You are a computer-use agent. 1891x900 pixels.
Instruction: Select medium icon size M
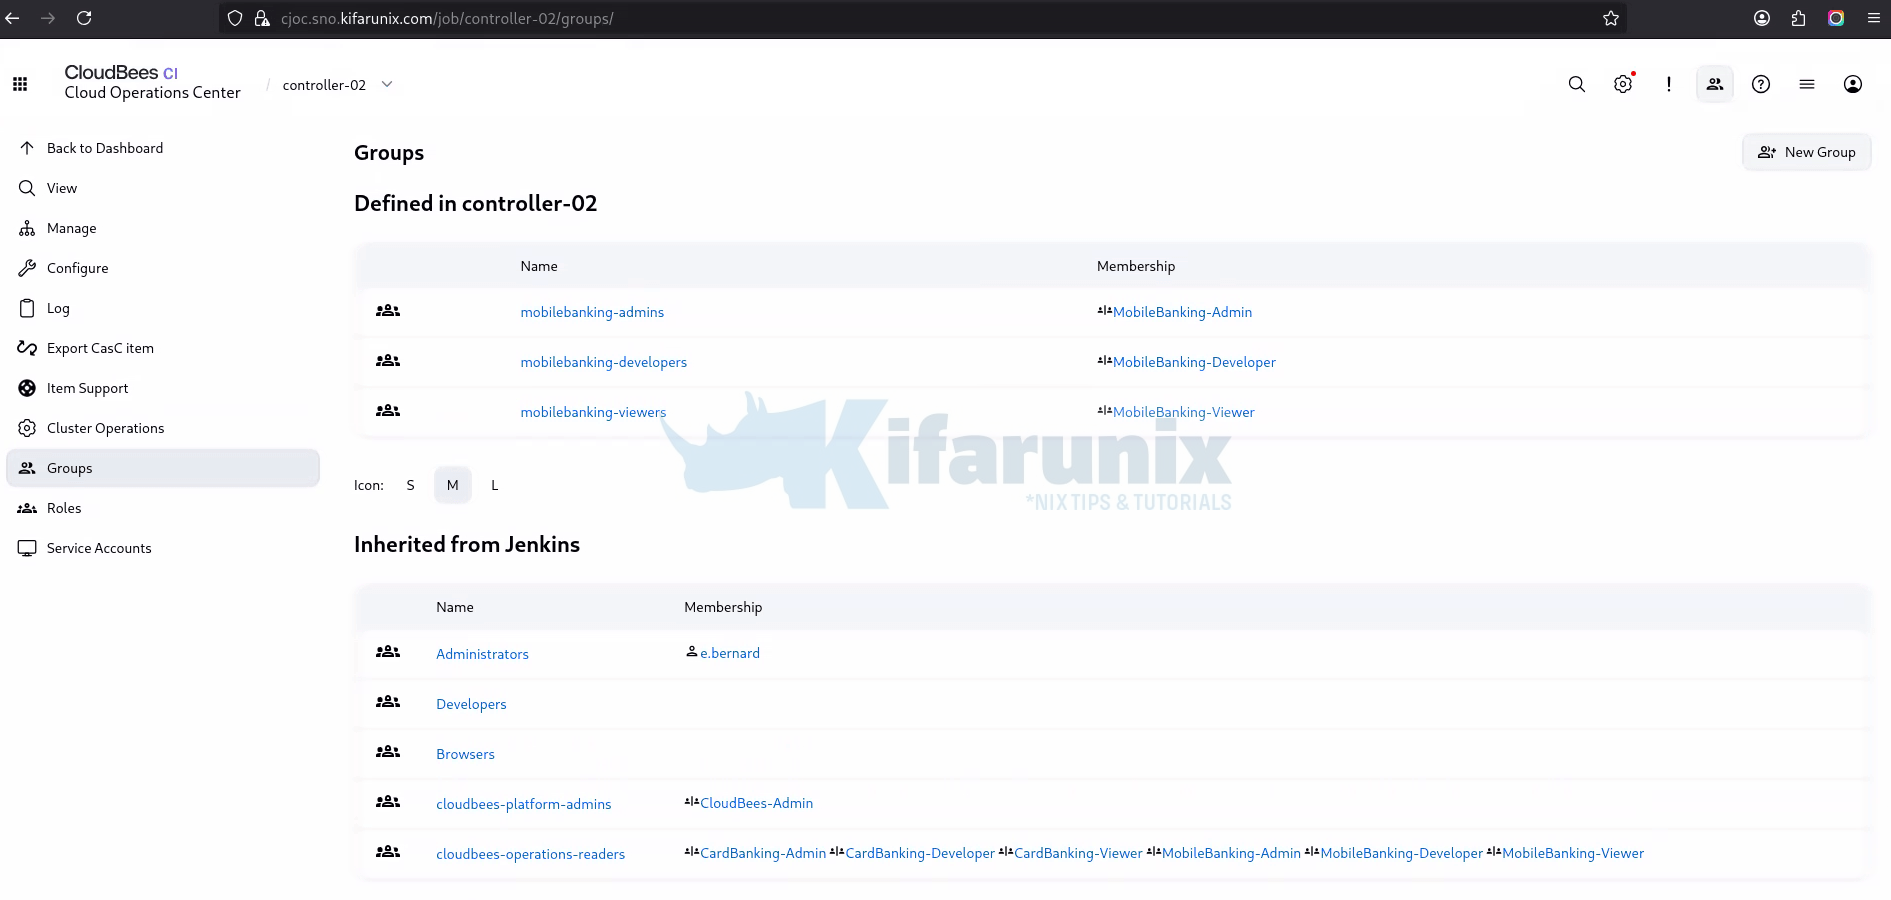(453, 485)
